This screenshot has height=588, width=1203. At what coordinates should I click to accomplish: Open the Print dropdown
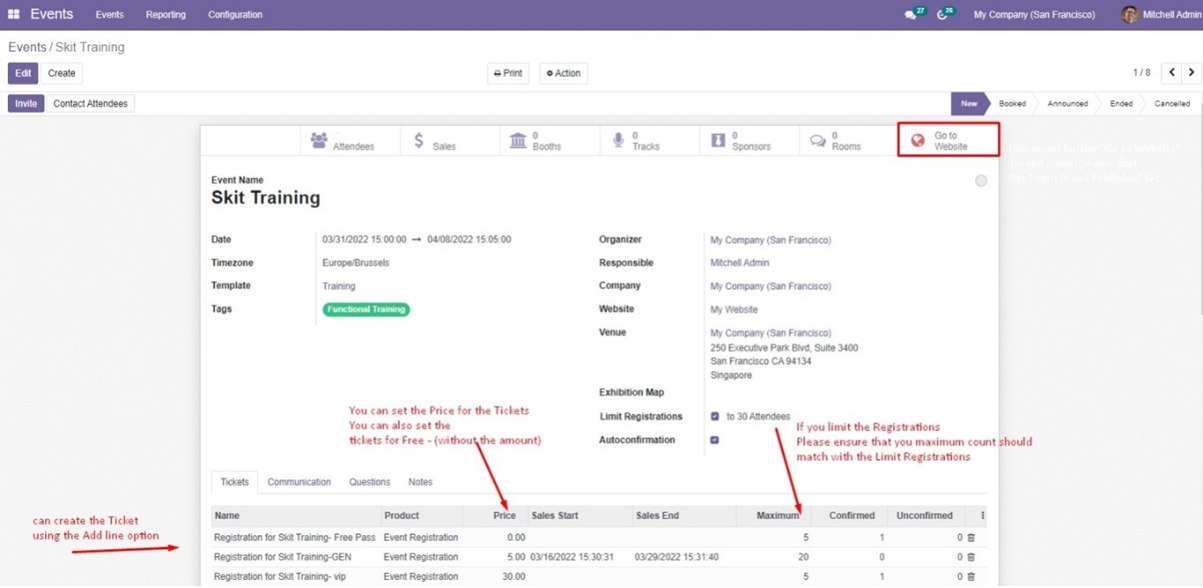(x=508, y=73)
